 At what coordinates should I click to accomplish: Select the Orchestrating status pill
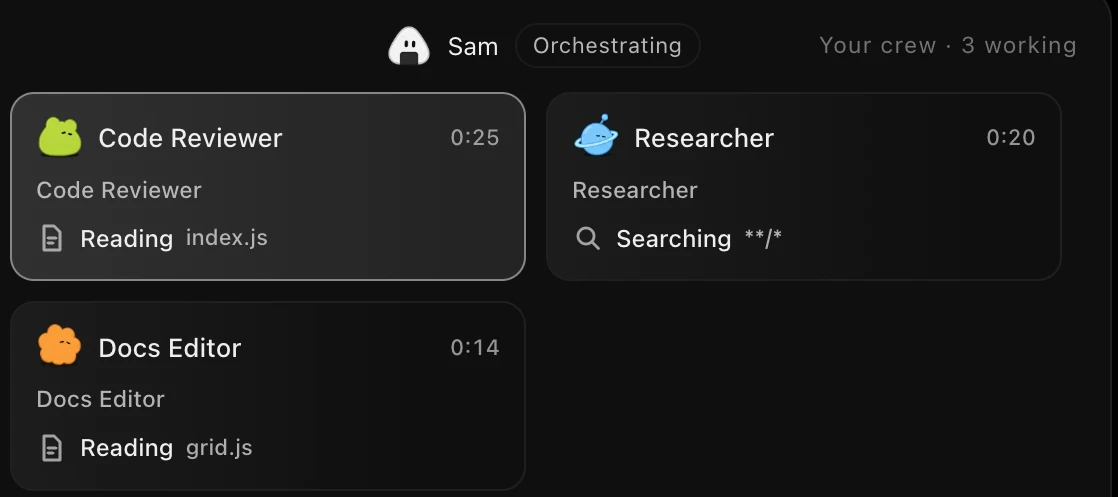click(607, 46)
